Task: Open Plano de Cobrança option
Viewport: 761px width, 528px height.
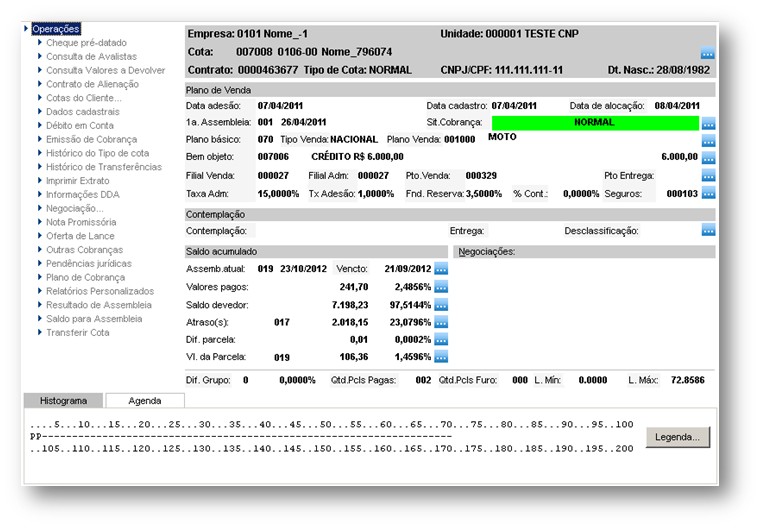Action: (x=85, y=278)
